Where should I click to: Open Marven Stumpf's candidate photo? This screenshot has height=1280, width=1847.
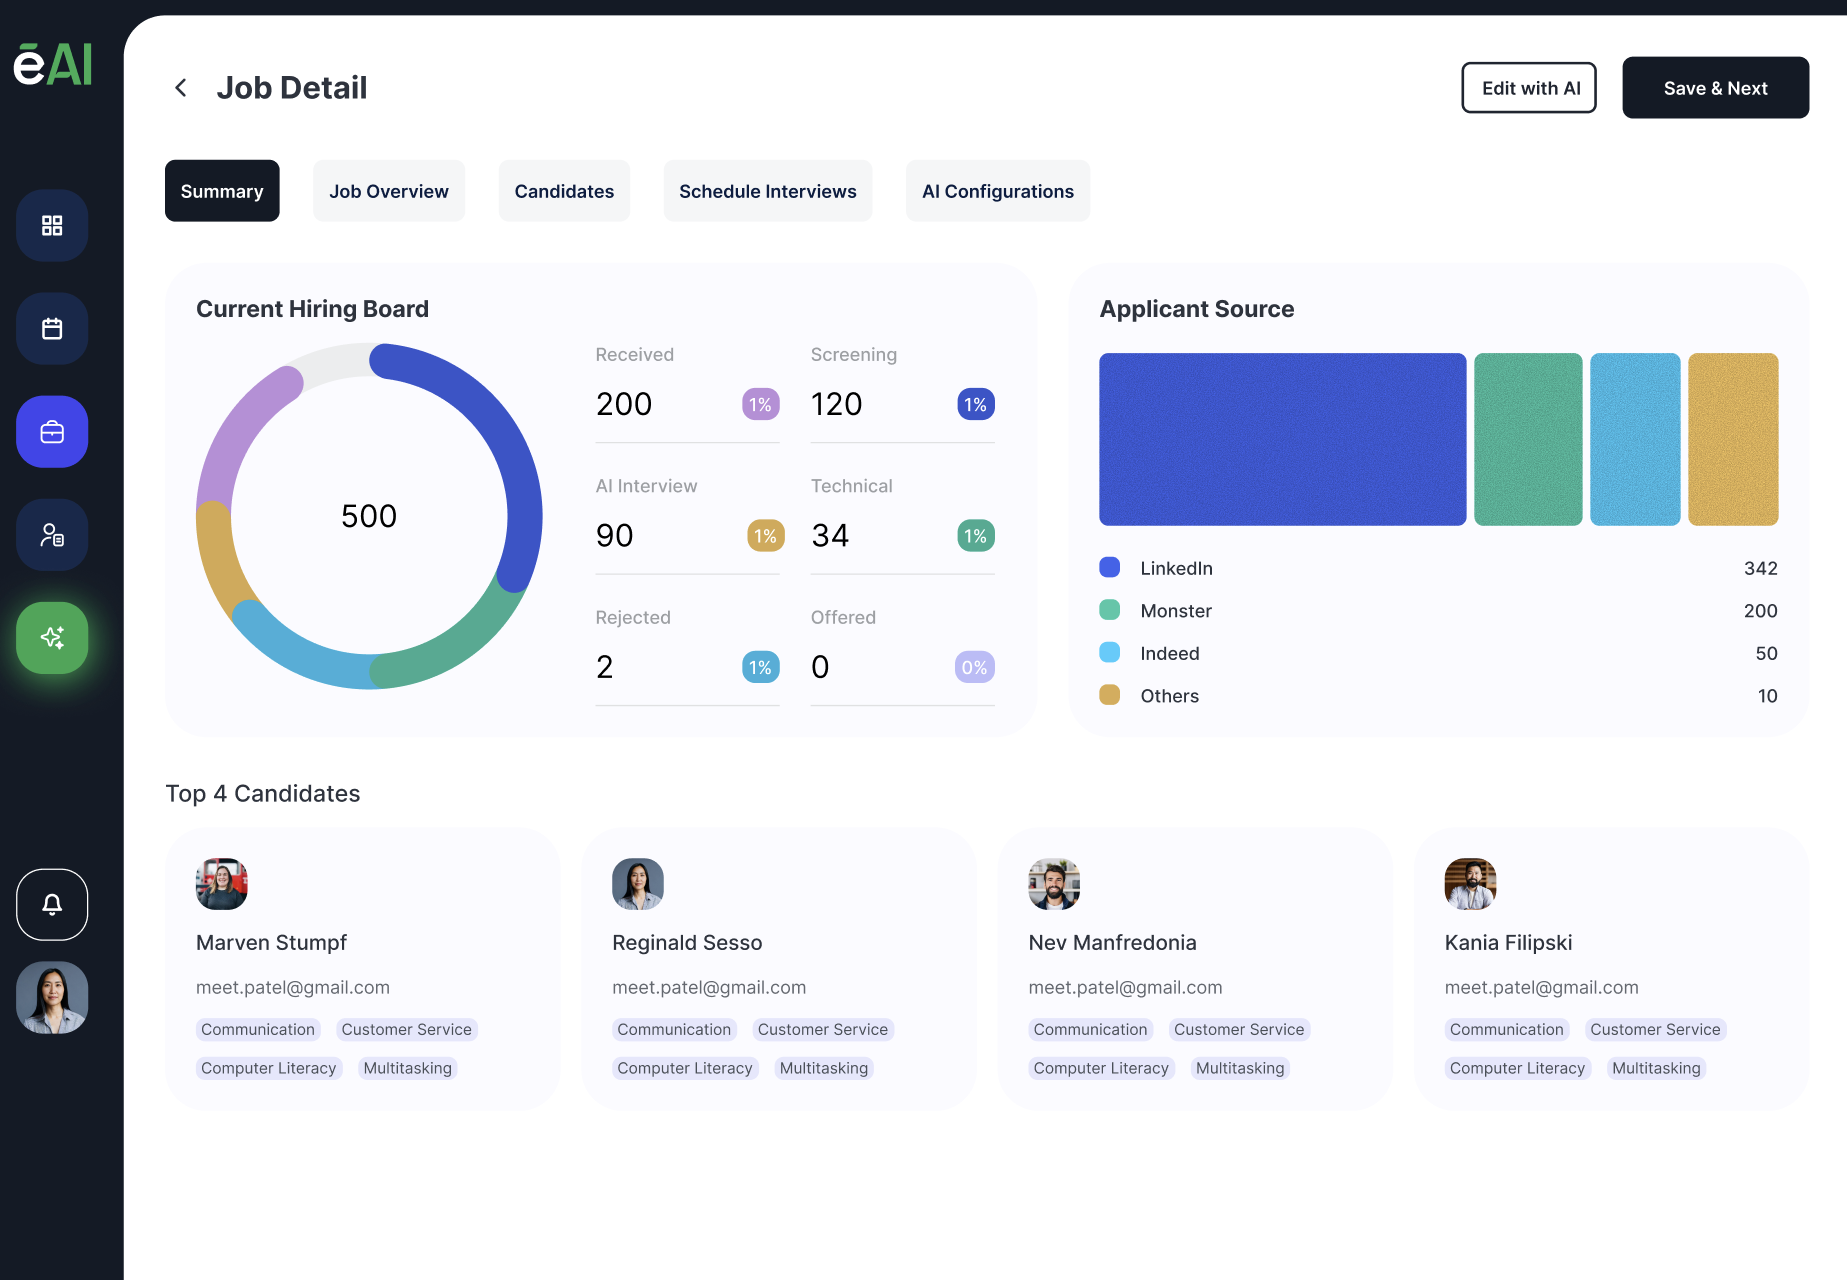[221, 884]
